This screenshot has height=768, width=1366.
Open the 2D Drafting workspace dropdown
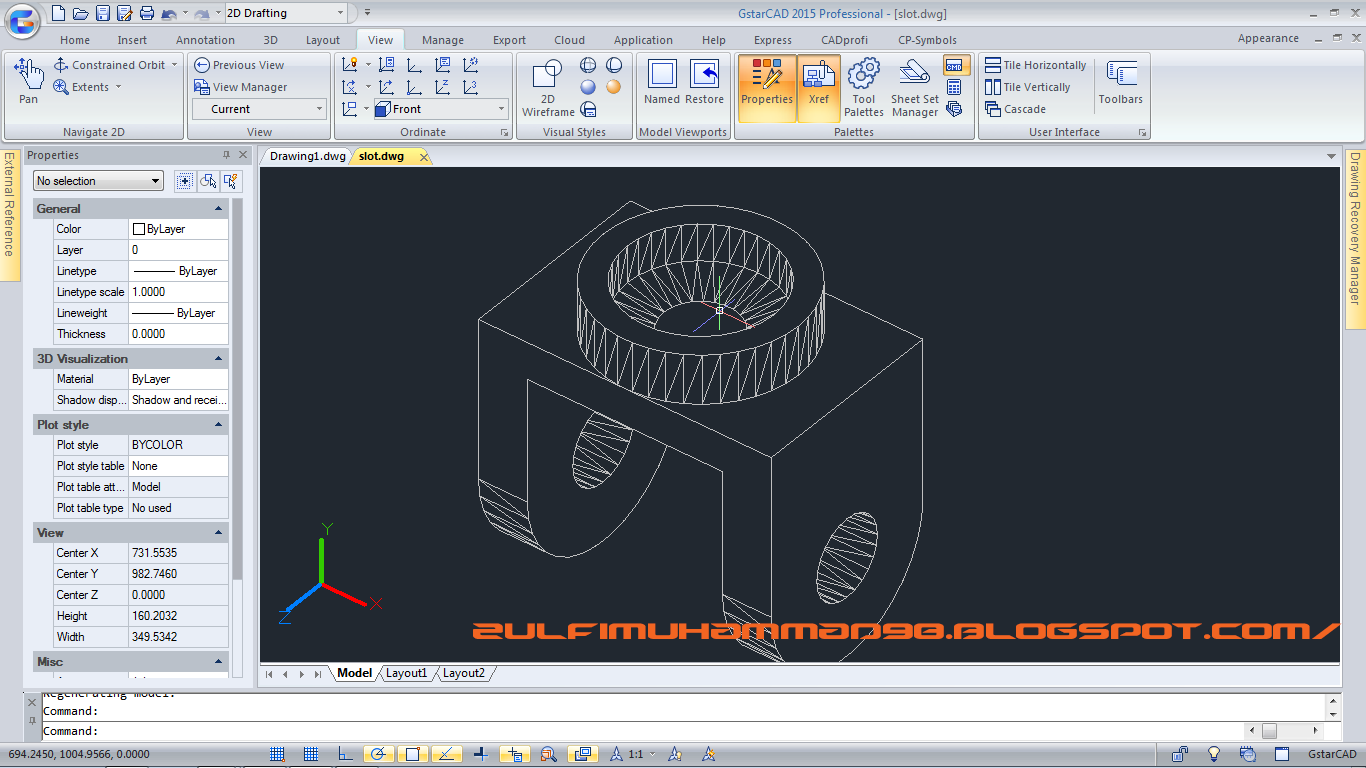point(284,13)
